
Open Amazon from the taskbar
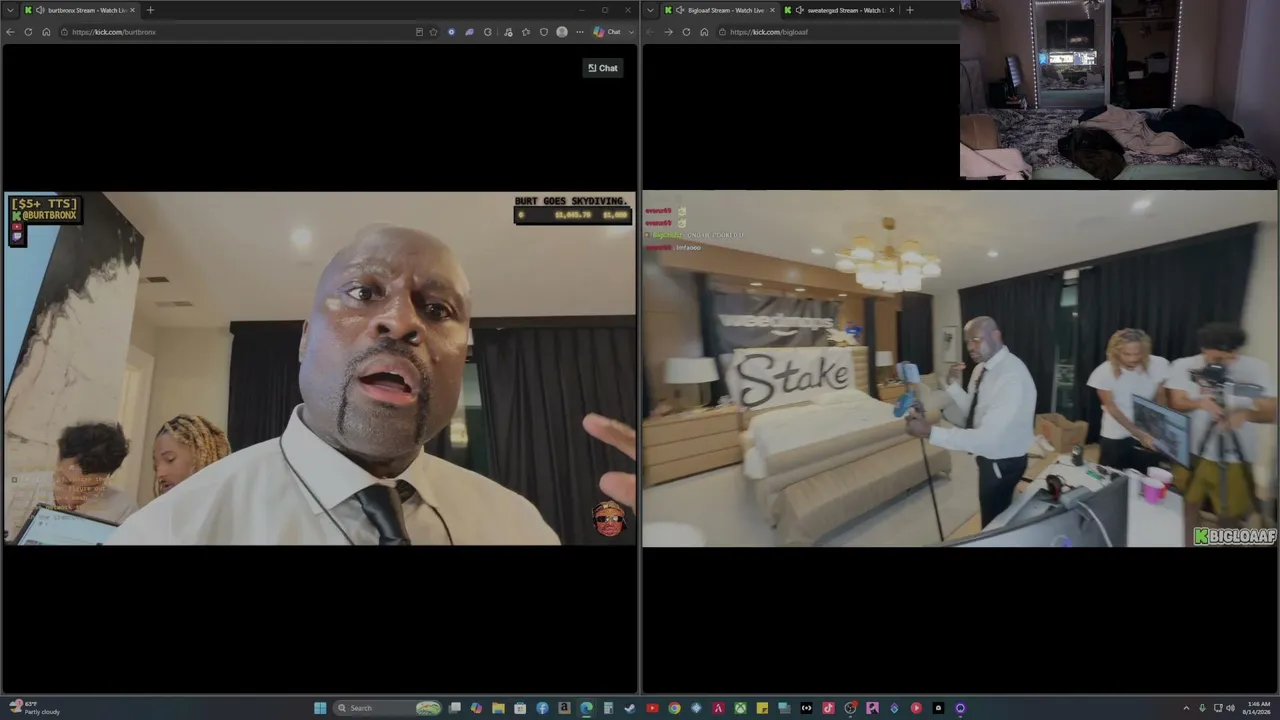(x=564, y=708)
